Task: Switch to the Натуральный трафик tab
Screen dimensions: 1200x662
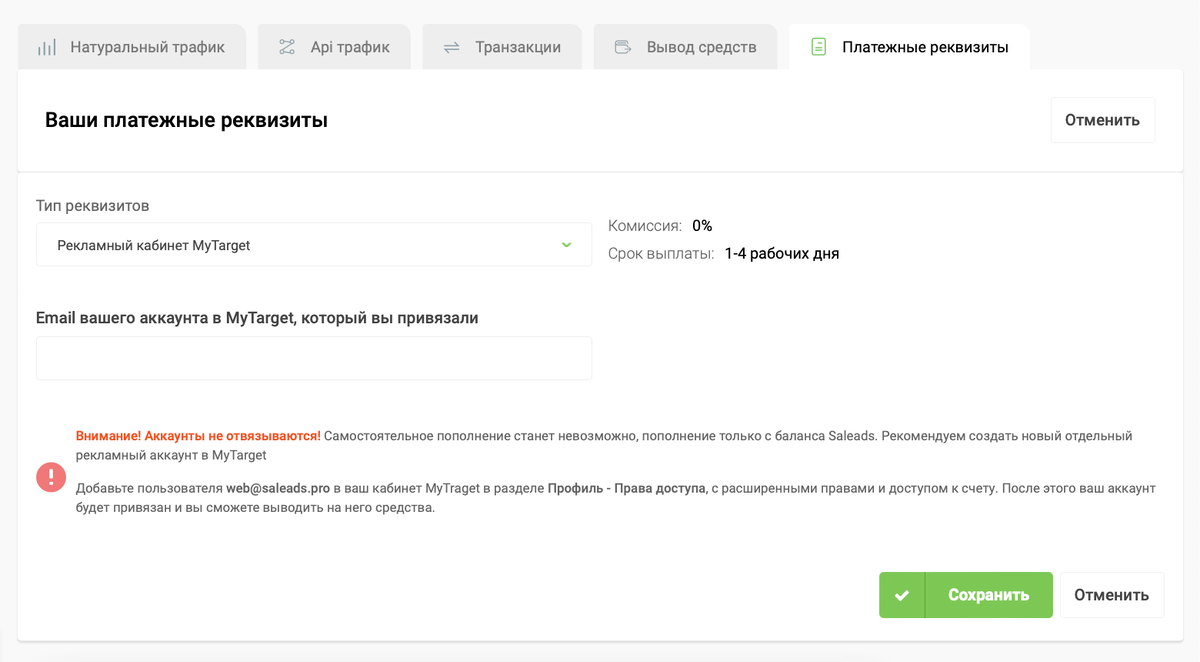Action: click(147, 47)
